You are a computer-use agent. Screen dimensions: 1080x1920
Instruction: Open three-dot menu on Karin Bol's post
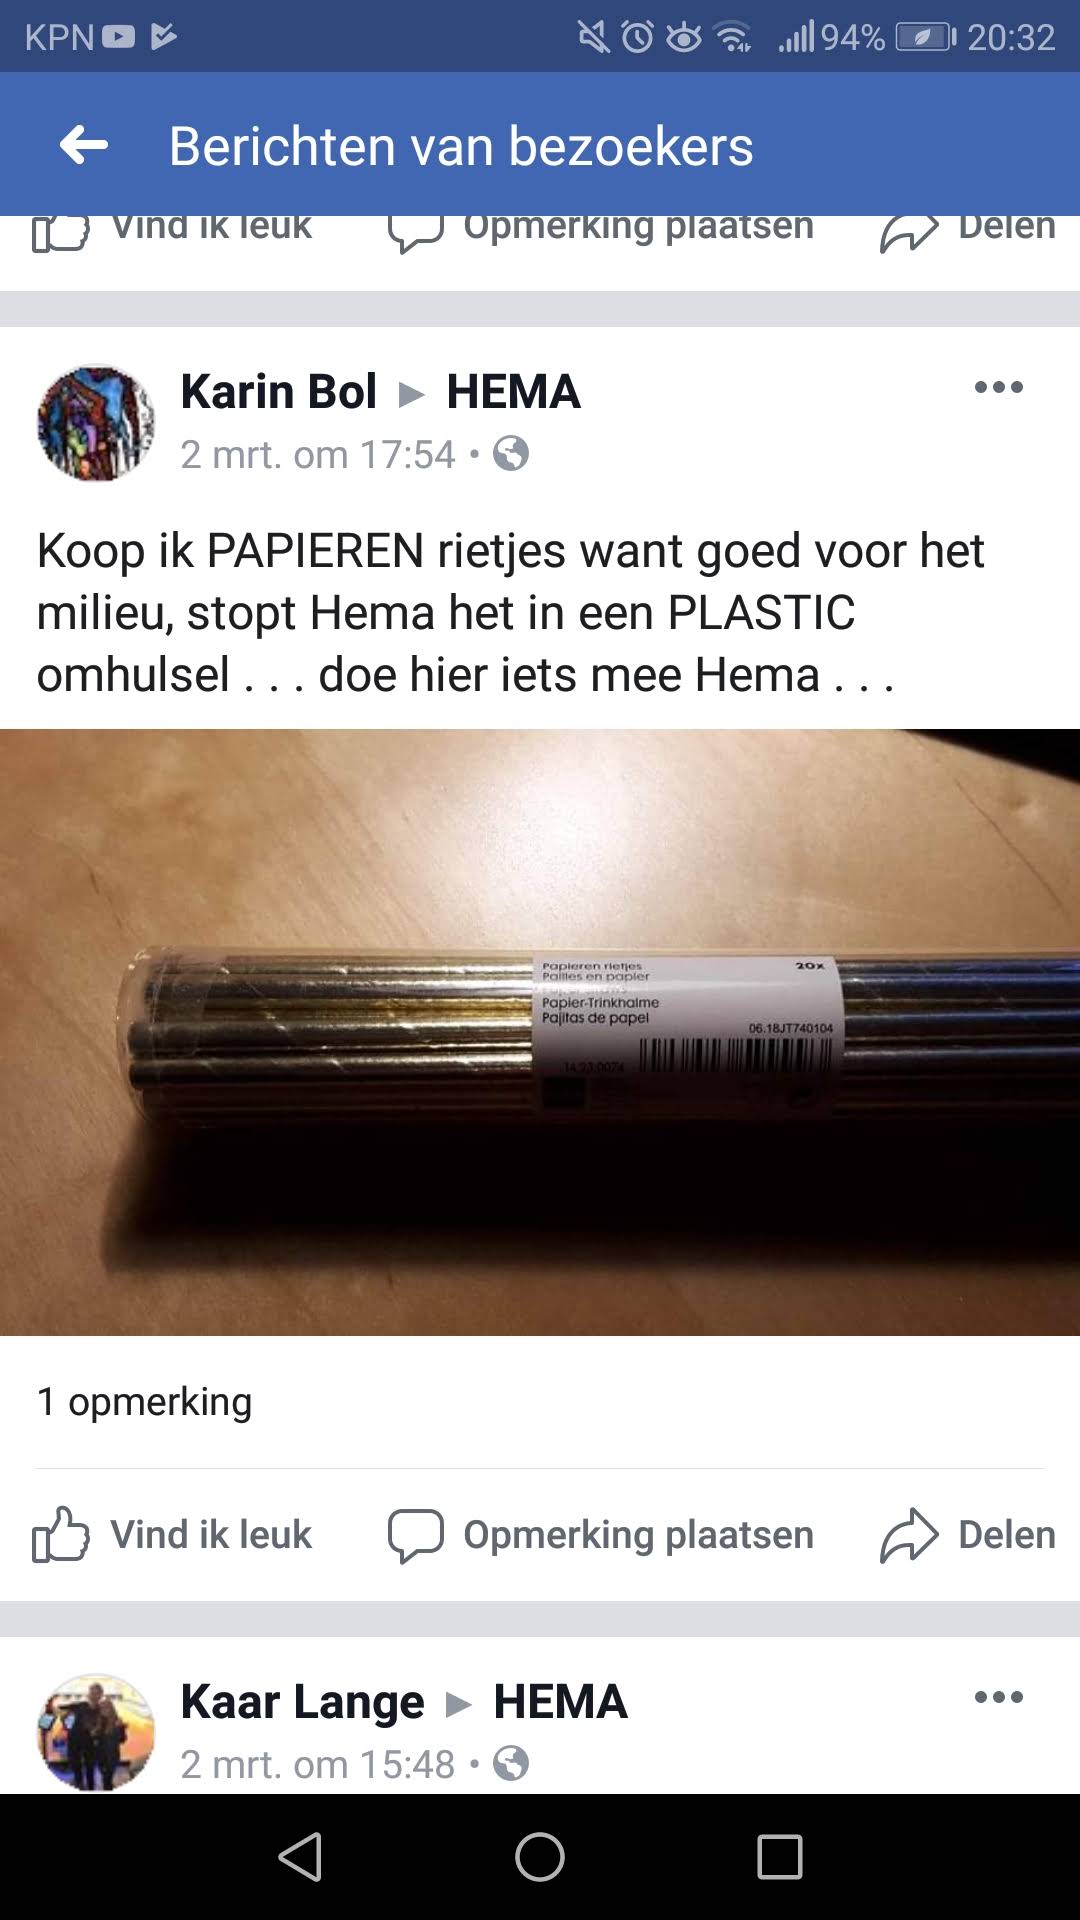coord(998,387)
